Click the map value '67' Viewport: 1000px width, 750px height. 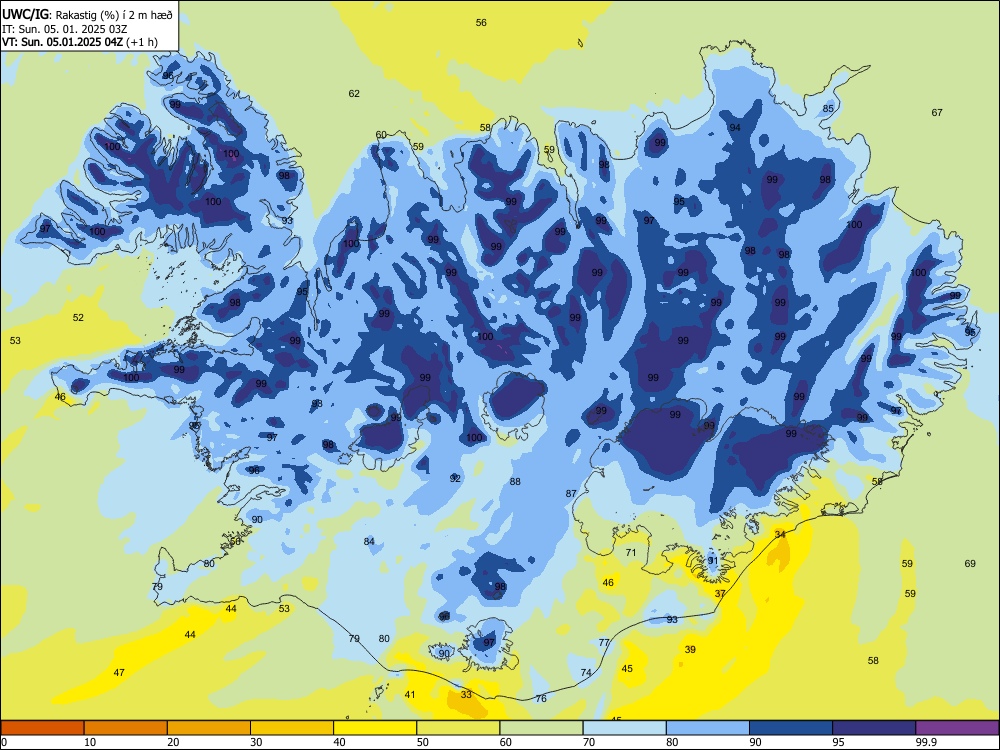click(x=937, y=112)
